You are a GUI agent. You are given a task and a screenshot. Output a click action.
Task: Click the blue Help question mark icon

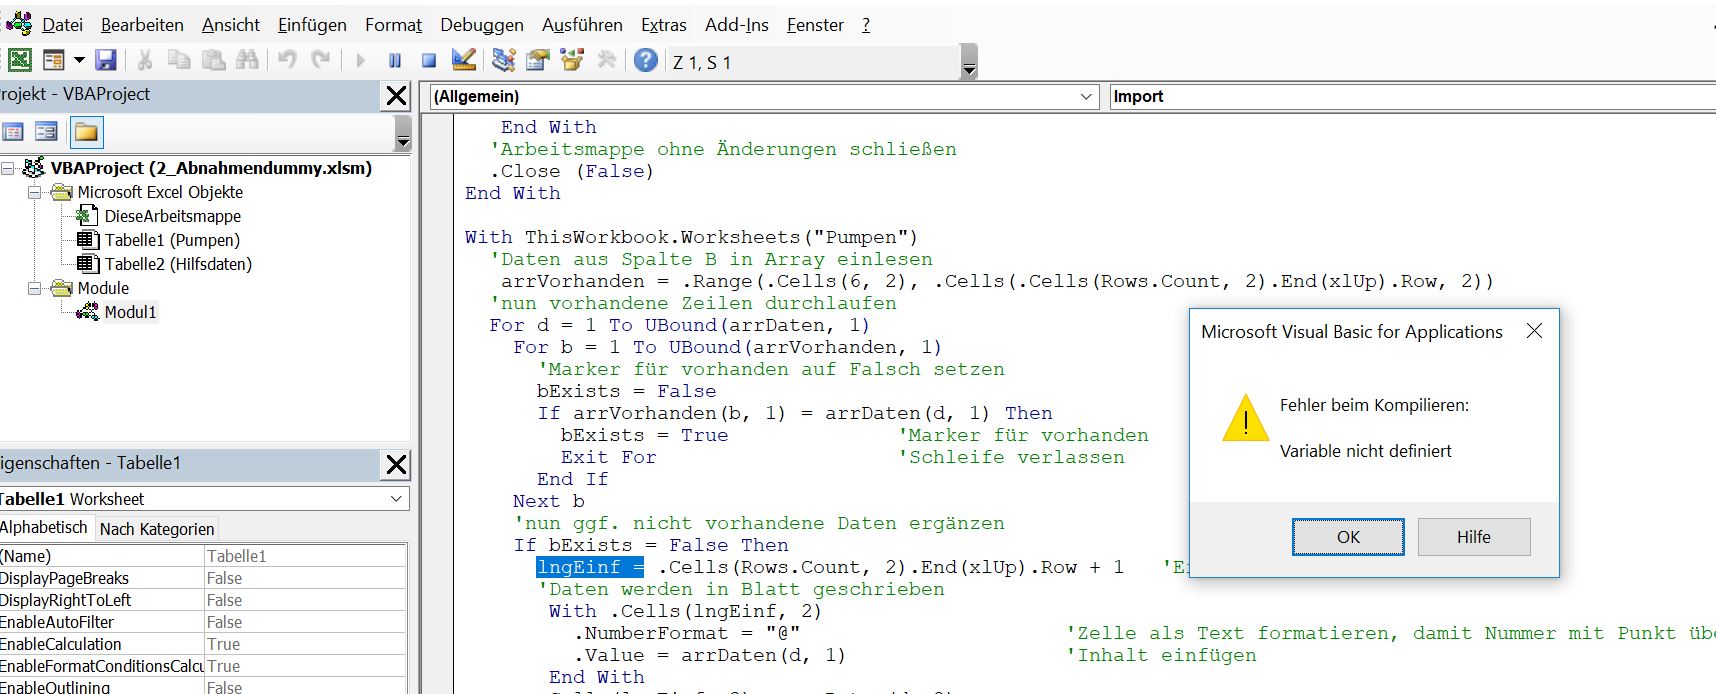coord(646,61)
